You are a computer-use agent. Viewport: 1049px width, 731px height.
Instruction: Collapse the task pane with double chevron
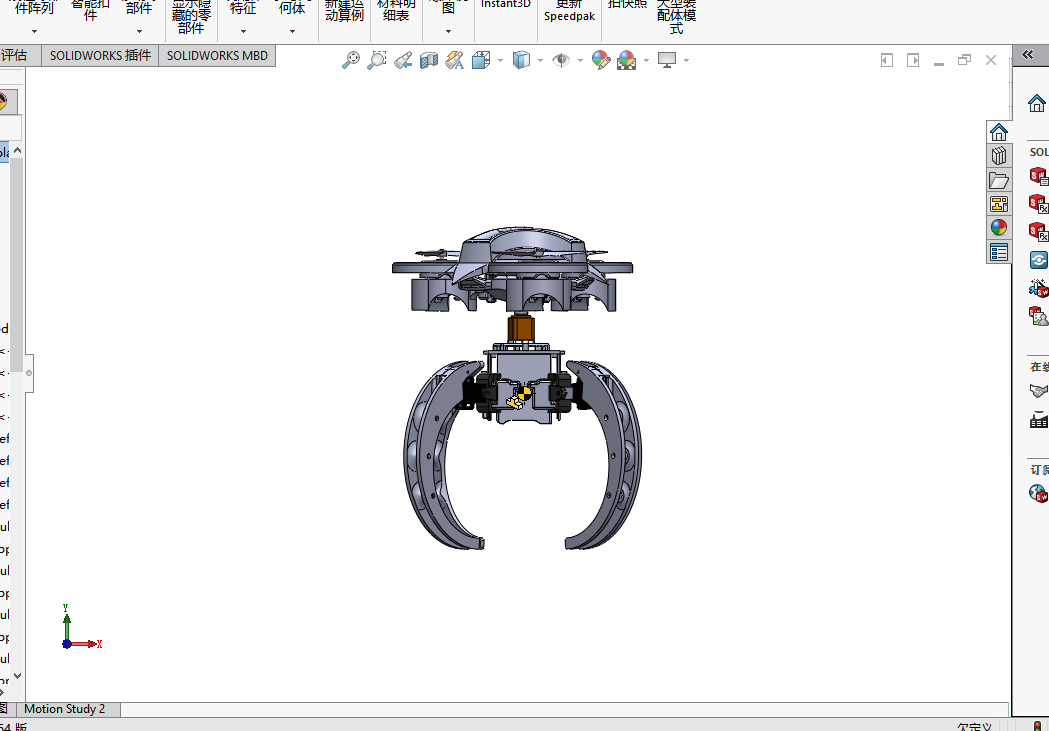1028,55
